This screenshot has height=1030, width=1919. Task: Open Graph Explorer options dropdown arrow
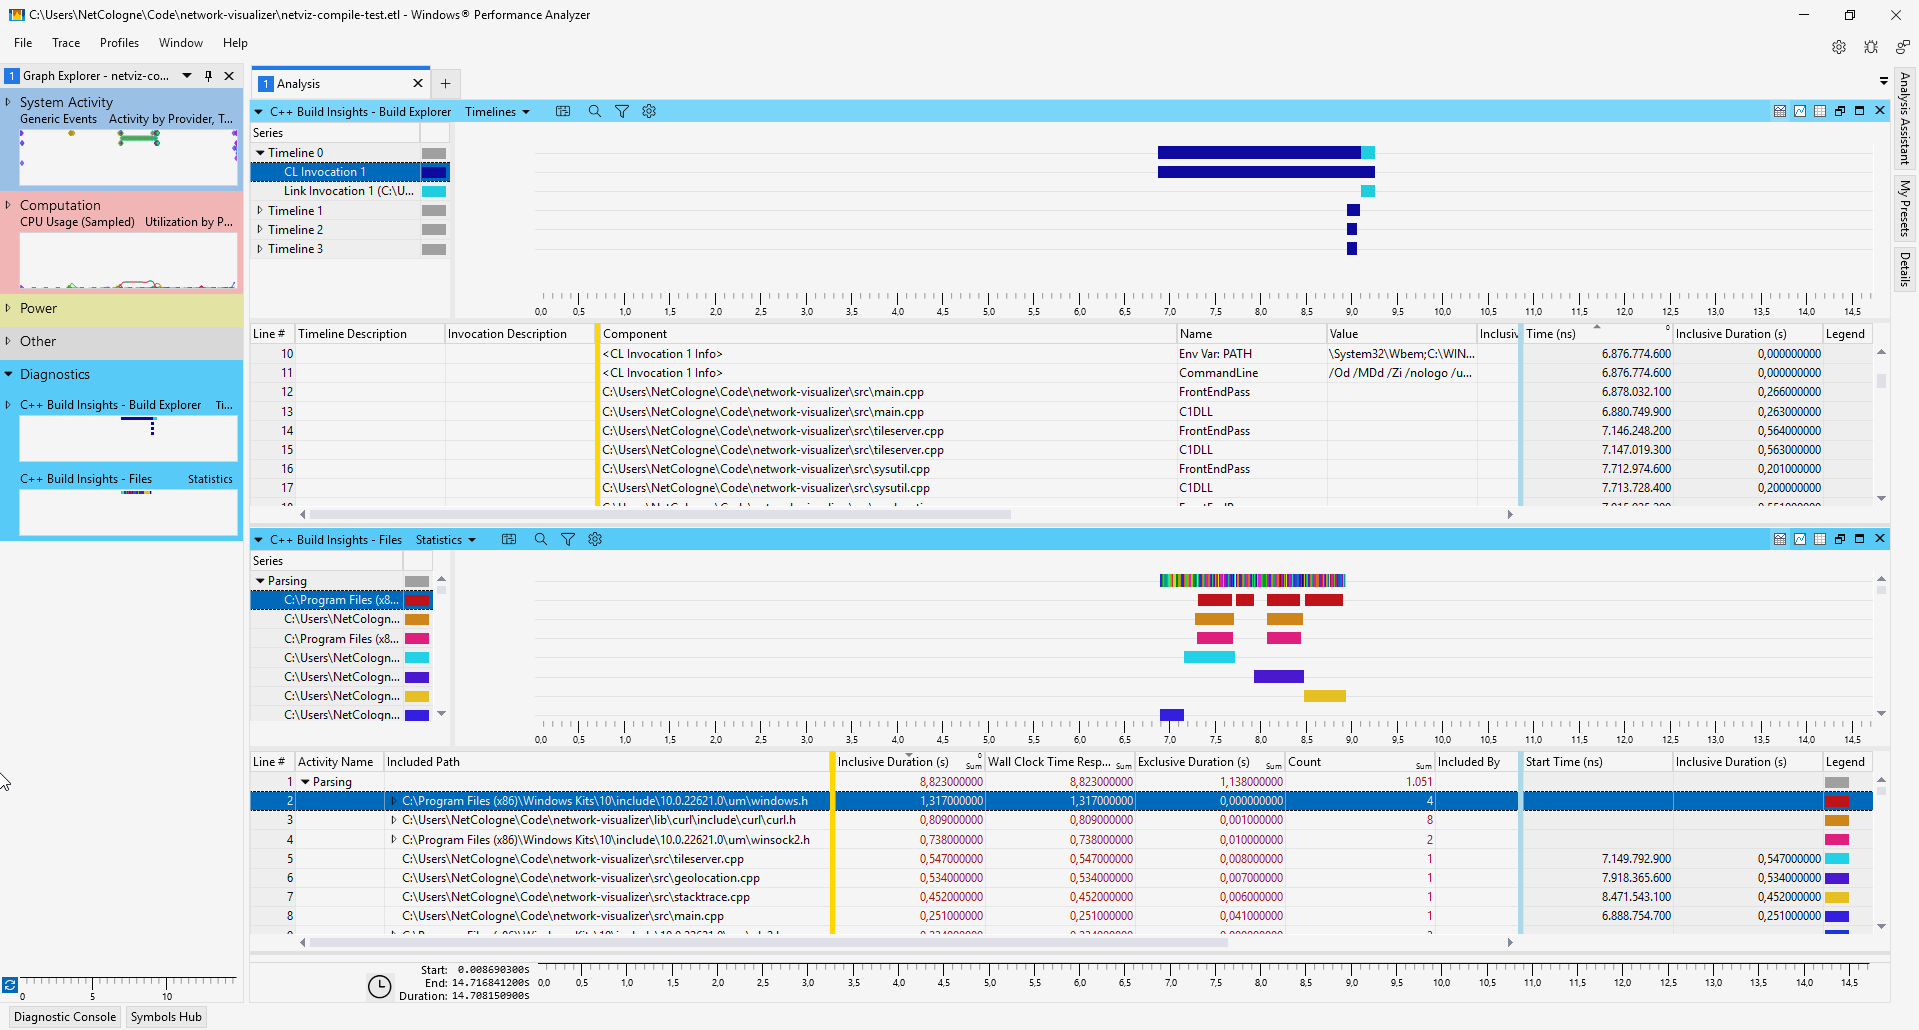187,76
